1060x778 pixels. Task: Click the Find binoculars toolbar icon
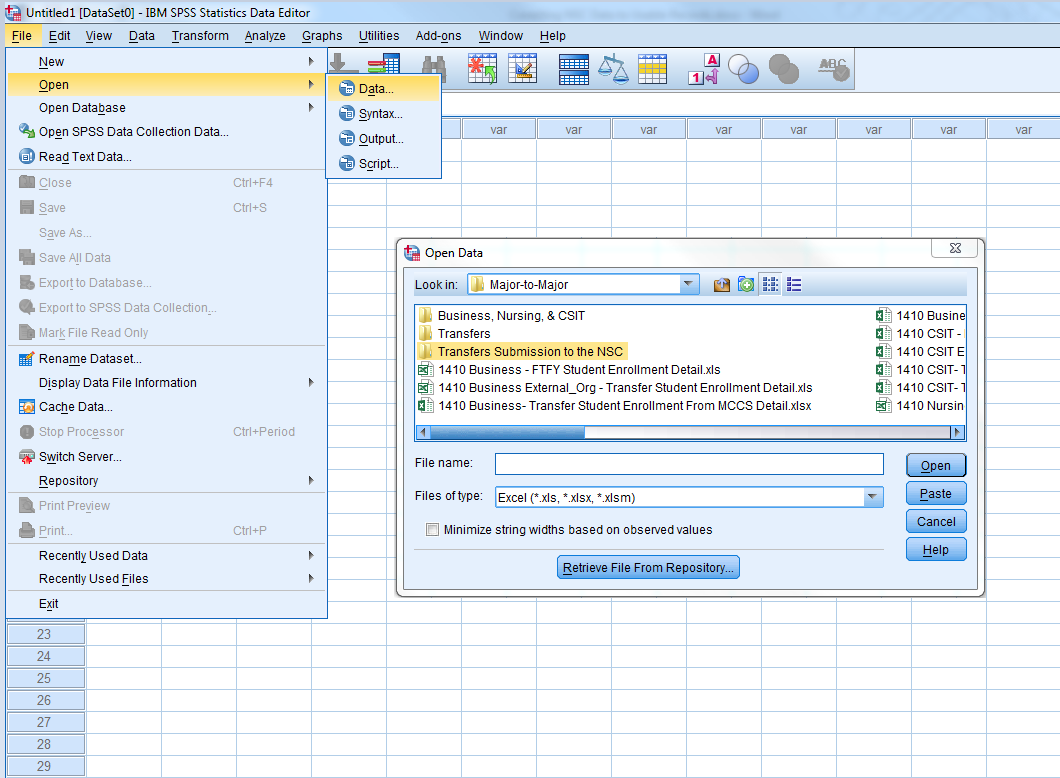pos(434,69)
